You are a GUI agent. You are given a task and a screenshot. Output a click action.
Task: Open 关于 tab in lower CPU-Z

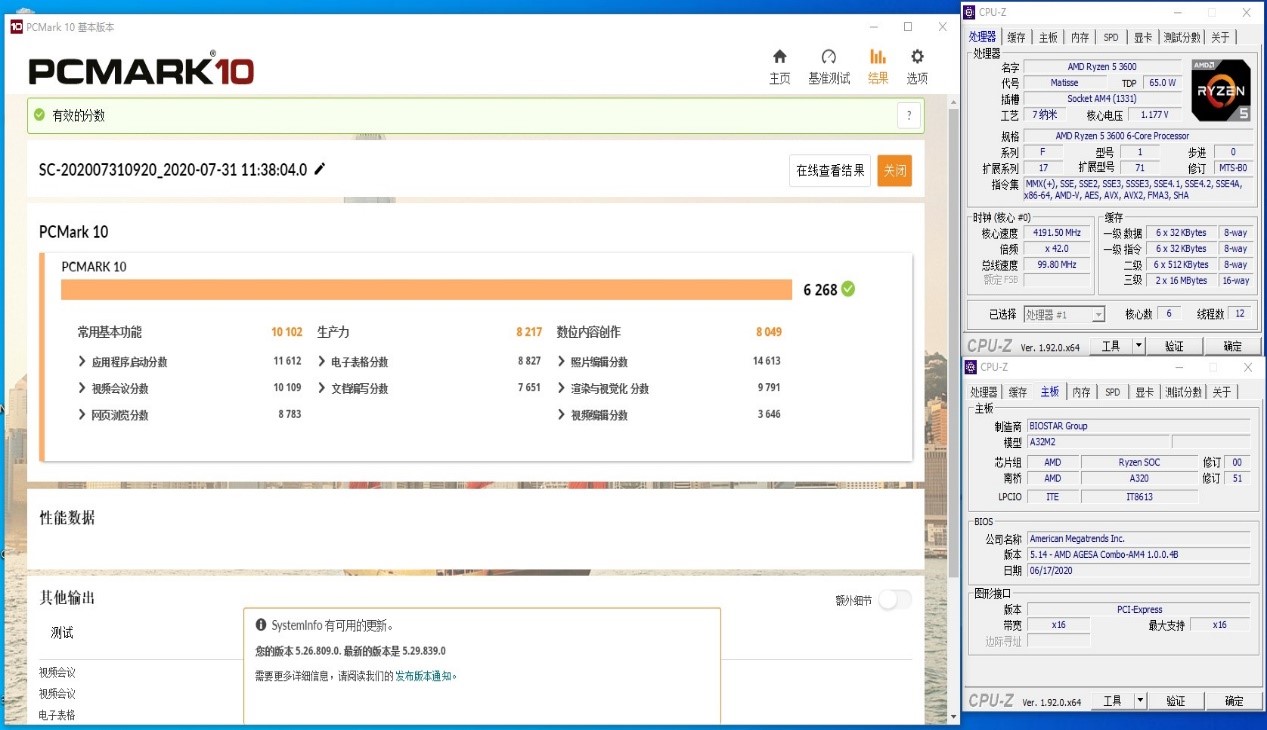(x=1222, y=392)
